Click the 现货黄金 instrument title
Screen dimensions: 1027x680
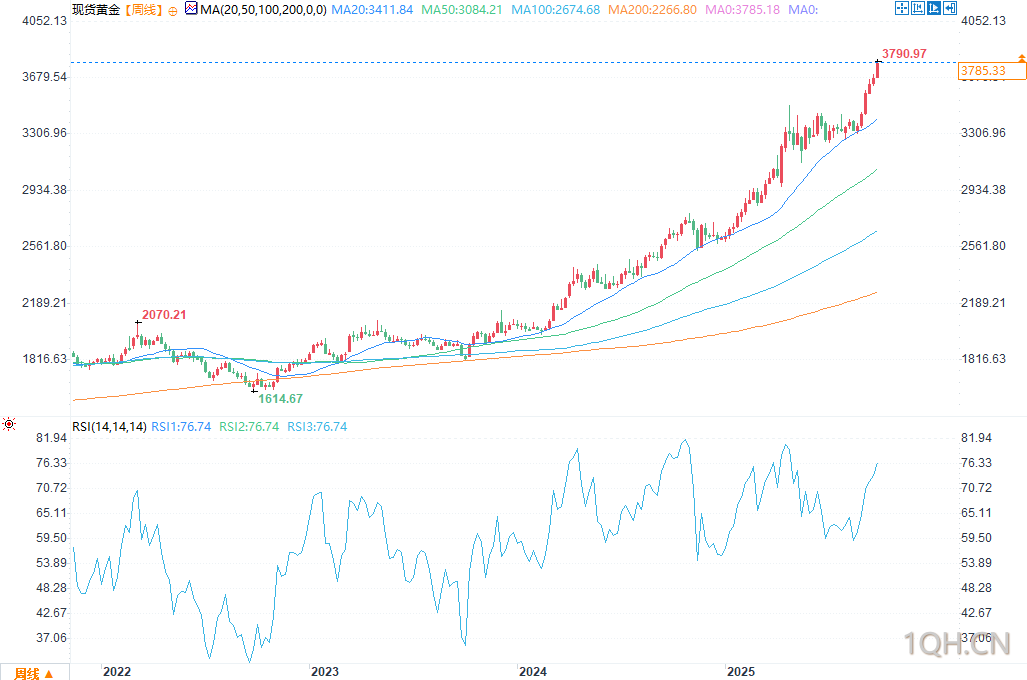(96, 10)
